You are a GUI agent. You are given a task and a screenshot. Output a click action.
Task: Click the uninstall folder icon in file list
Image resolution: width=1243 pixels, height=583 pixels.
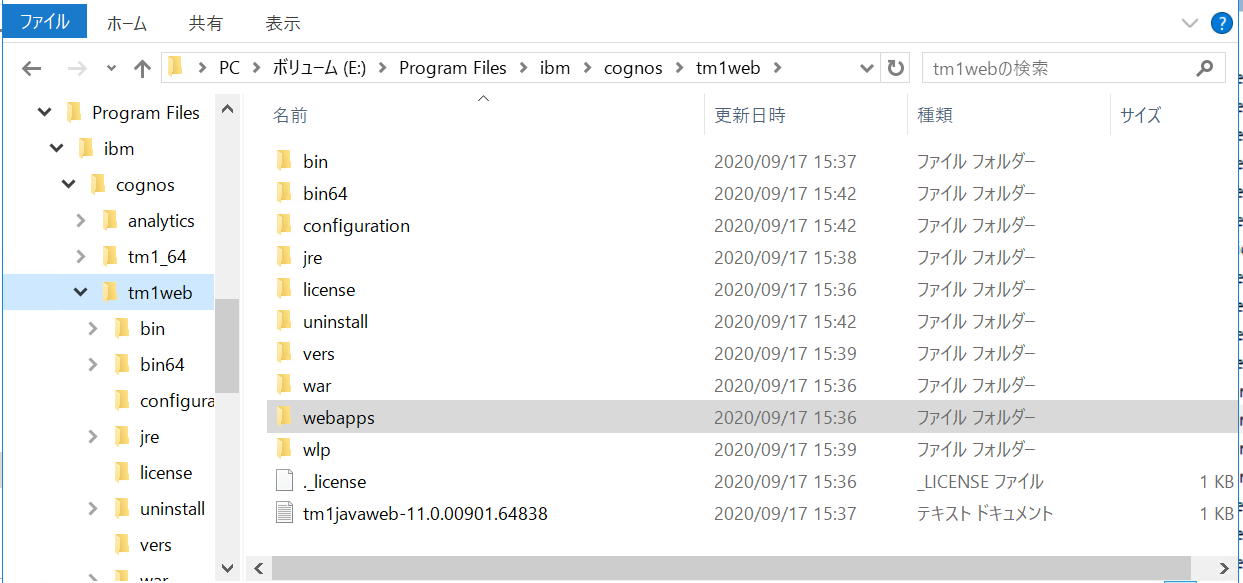click(285, 321)
